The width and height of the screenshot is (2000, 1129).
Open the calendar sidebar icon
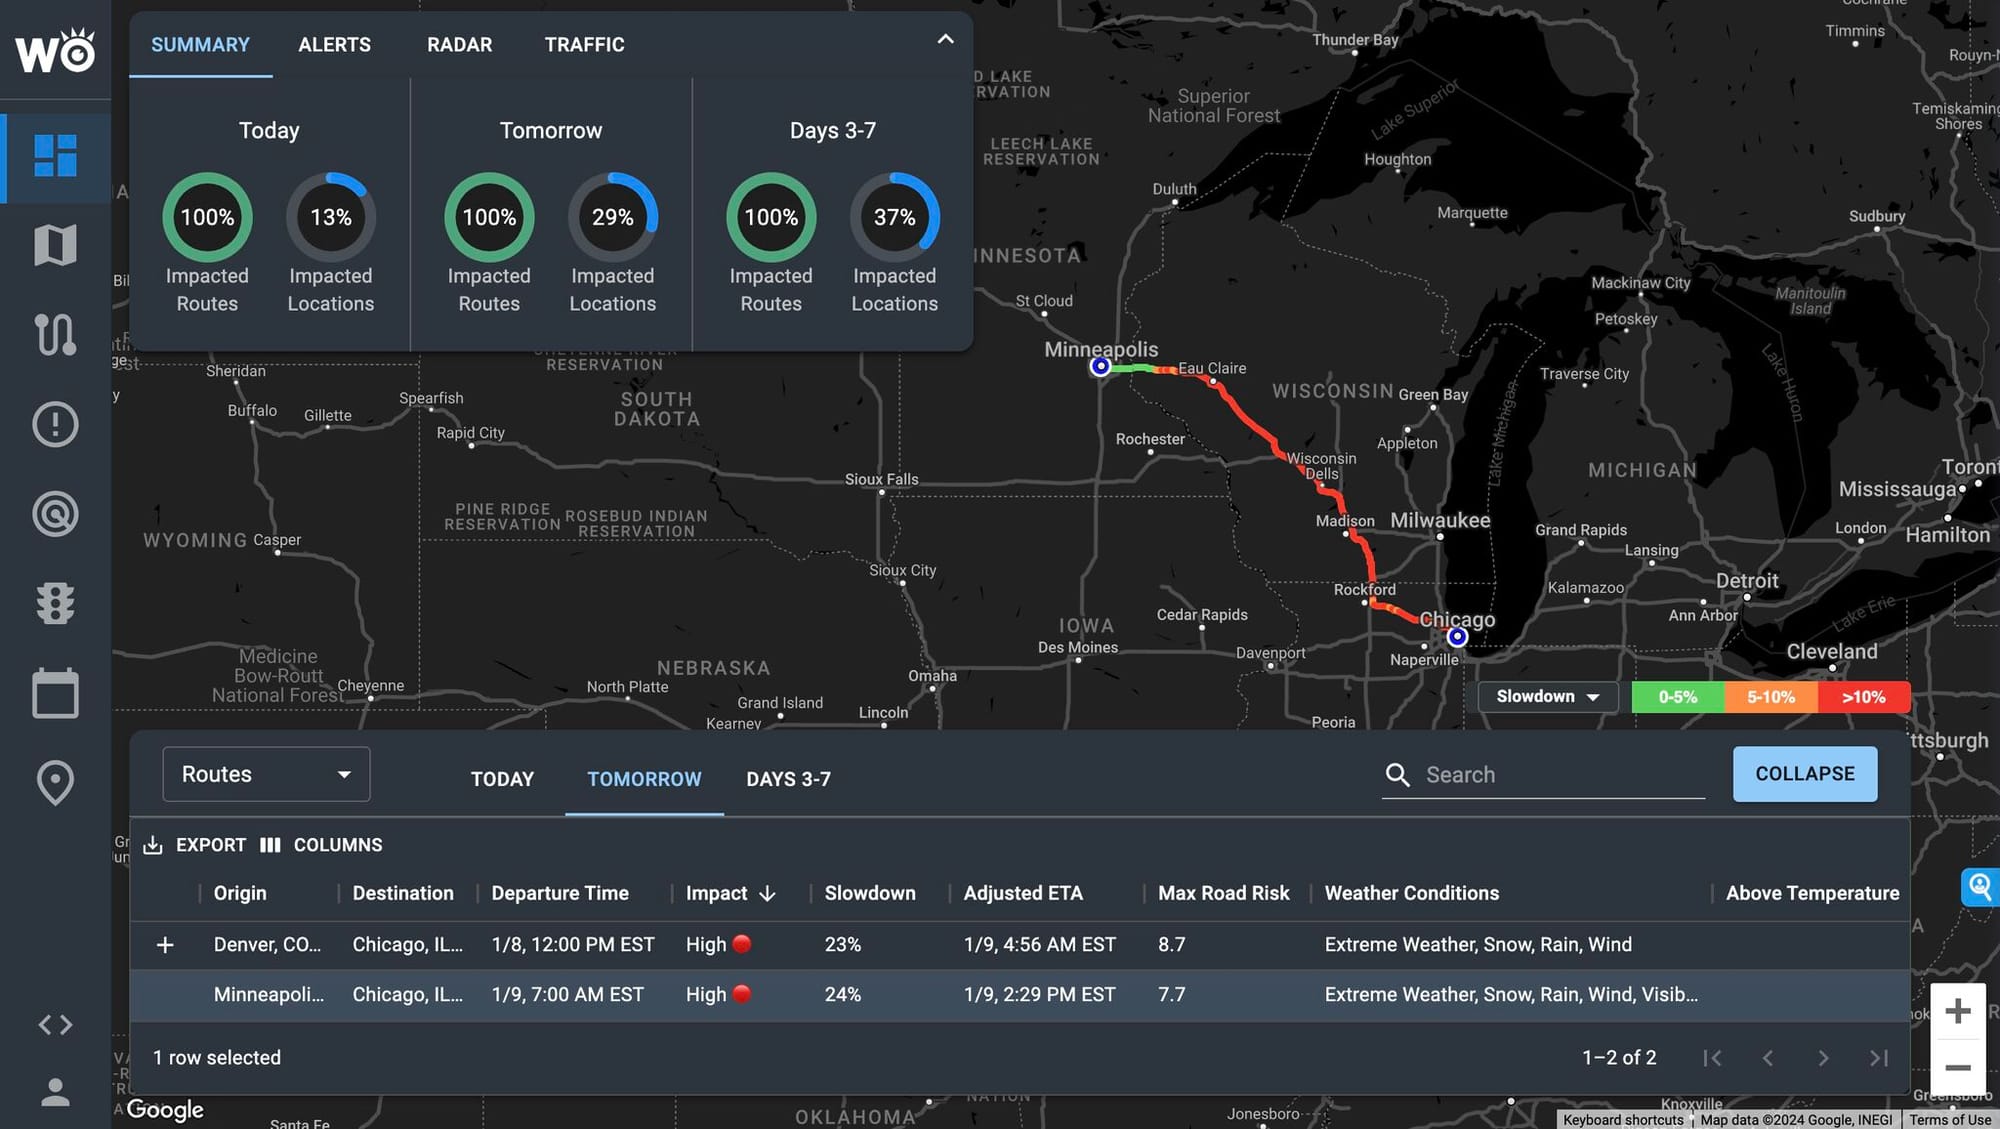click(55, 693)
